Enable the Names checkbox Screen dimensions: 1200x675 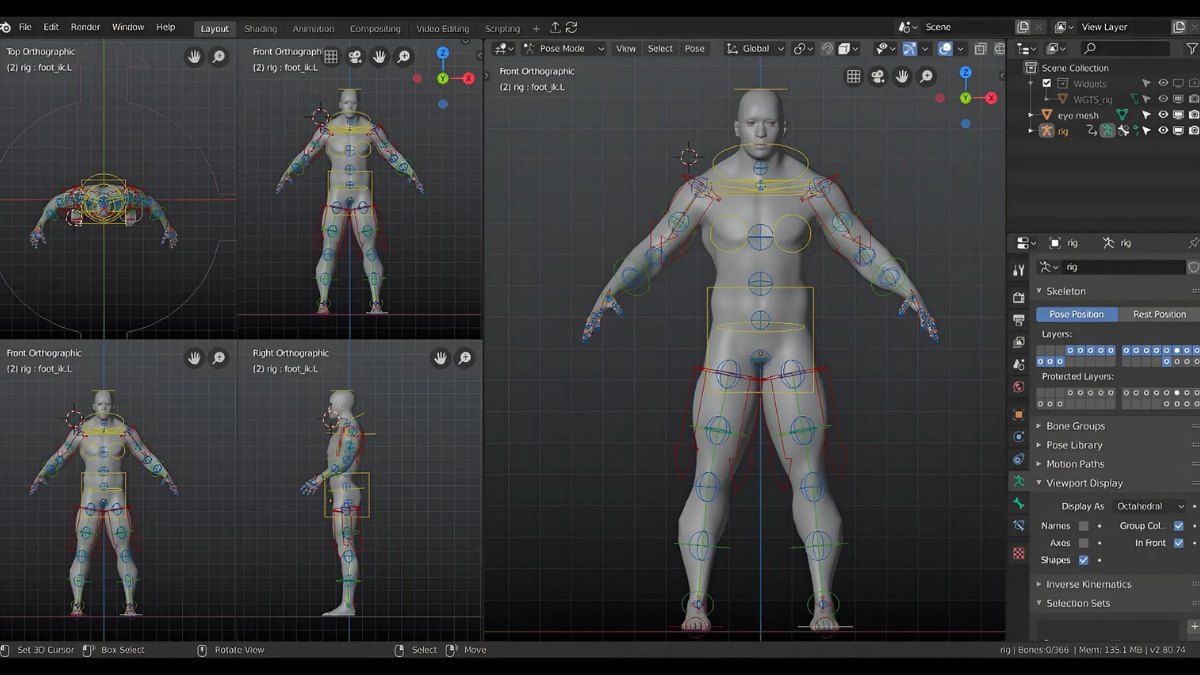1083,526
